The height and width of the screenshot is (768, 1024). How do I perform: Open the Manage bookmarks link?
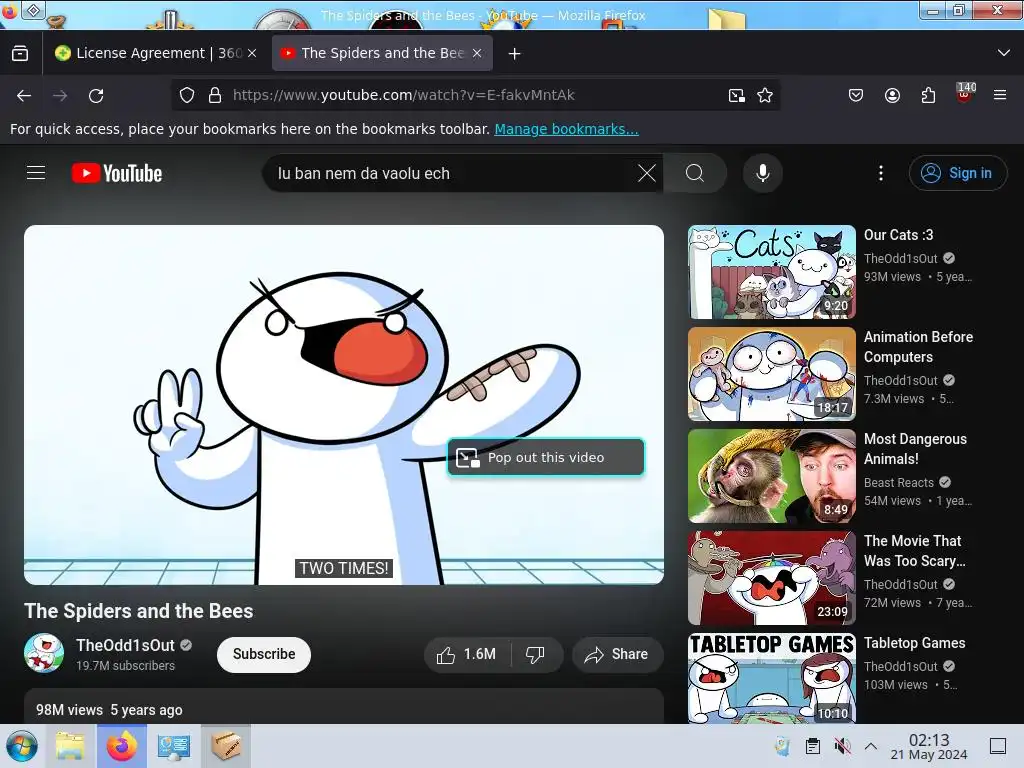click(566, 129)
